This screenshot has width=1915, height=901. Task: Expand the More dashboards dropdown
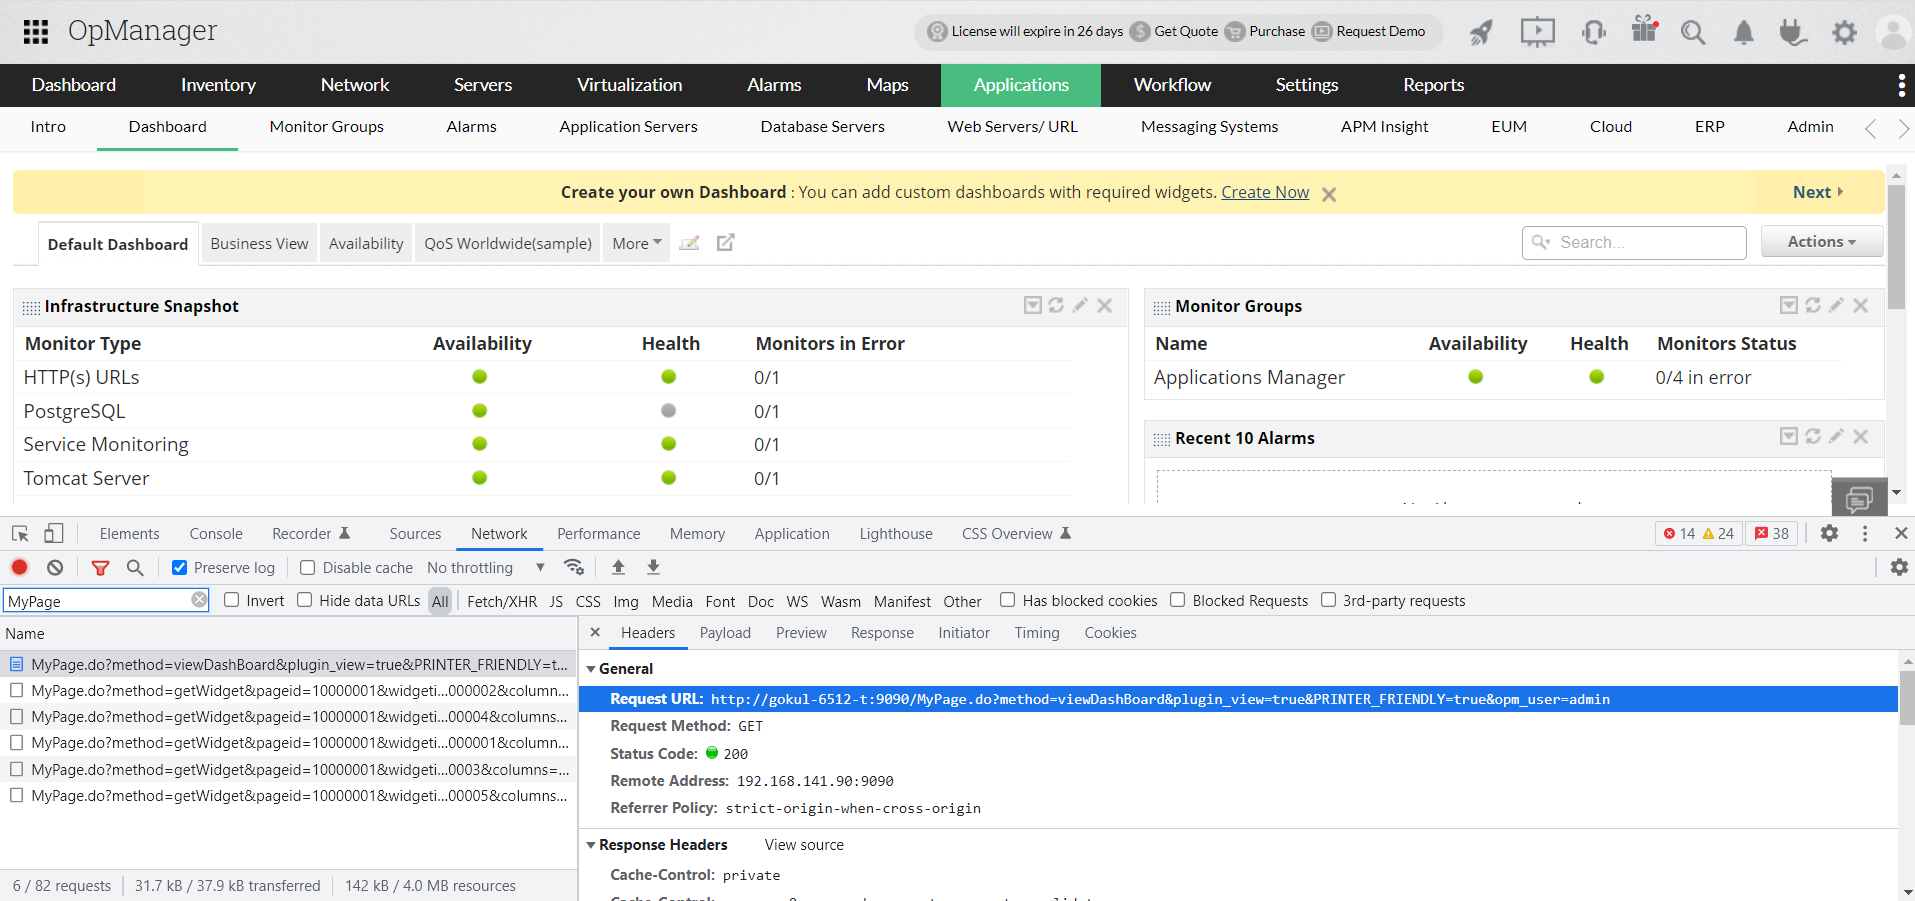pos(636,243)
